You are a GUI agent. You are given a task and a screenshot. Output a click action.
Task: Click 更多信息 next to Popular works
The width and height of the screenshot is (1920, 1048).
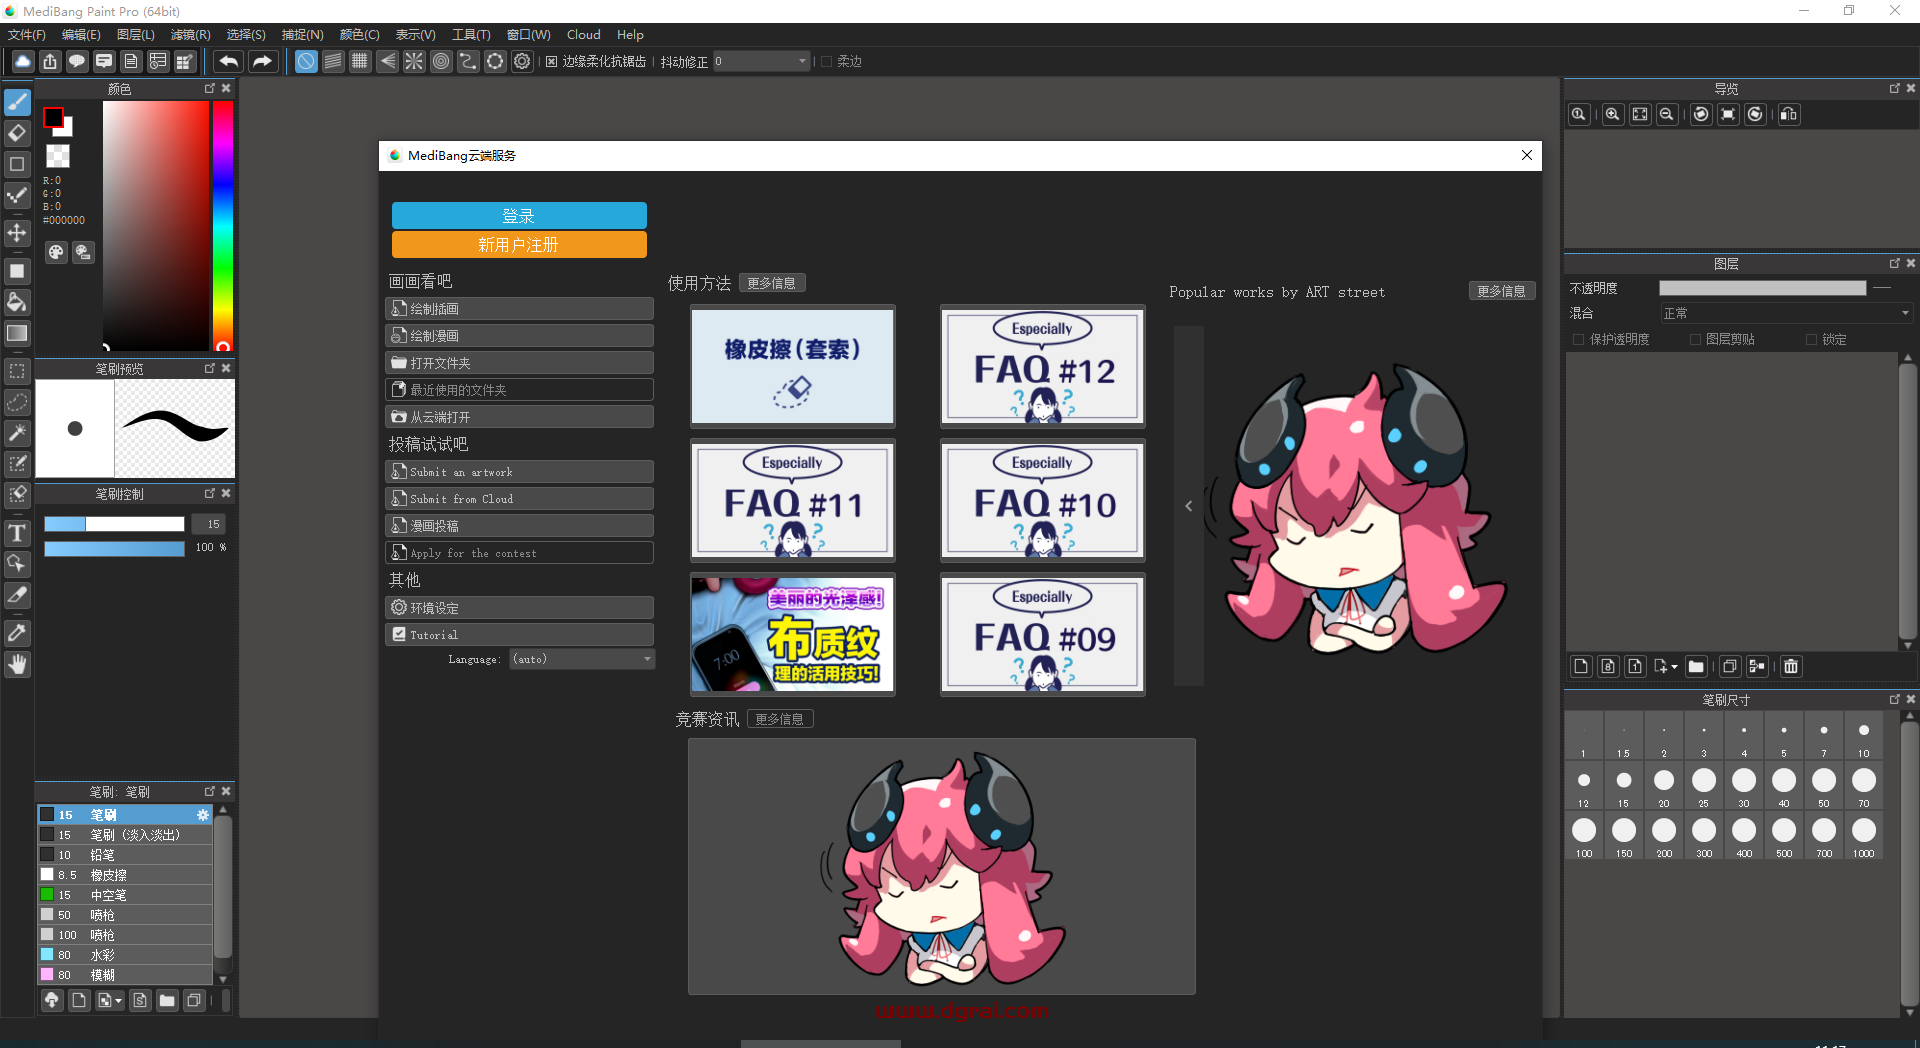[1501, 291]
